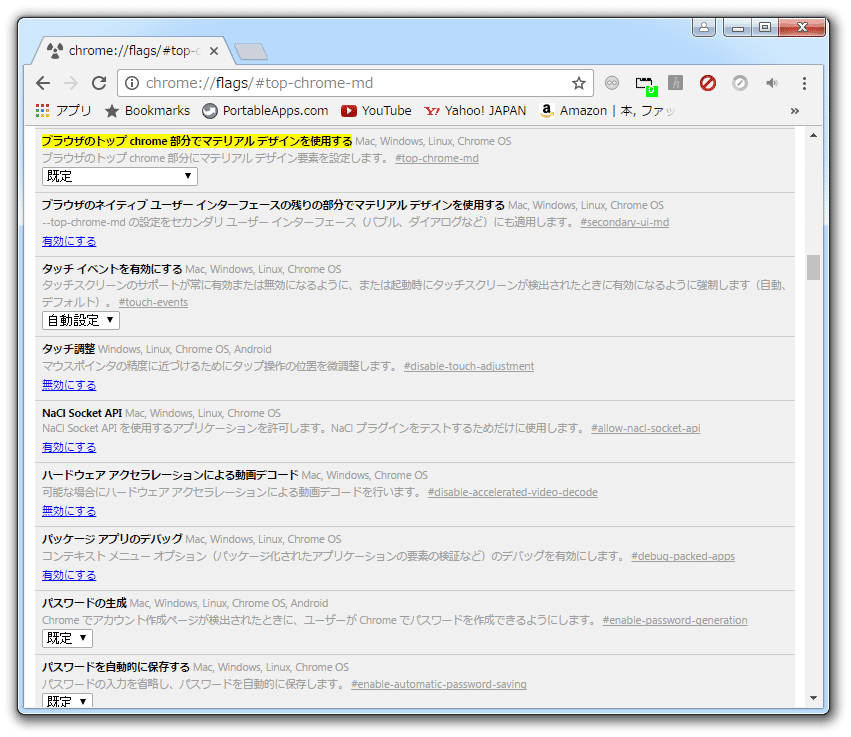The height and width of the screenshot is (737, 851).
Task: Click the #disable-accelerated-video-decode anchor link
Action: [x=512, y=492]
